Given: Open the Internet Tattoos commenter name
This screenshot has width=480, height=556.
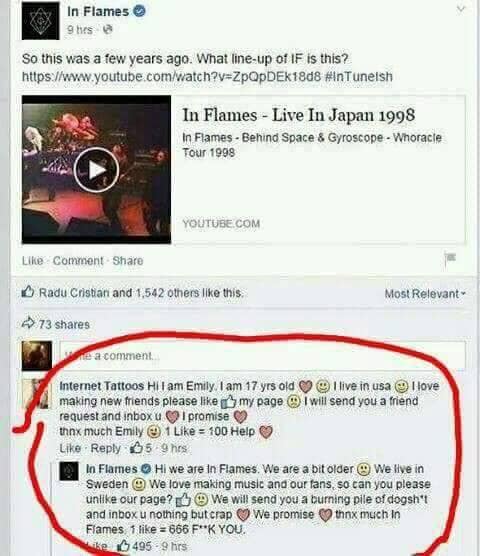Looking at the screenshot, I should coord(102,386).
